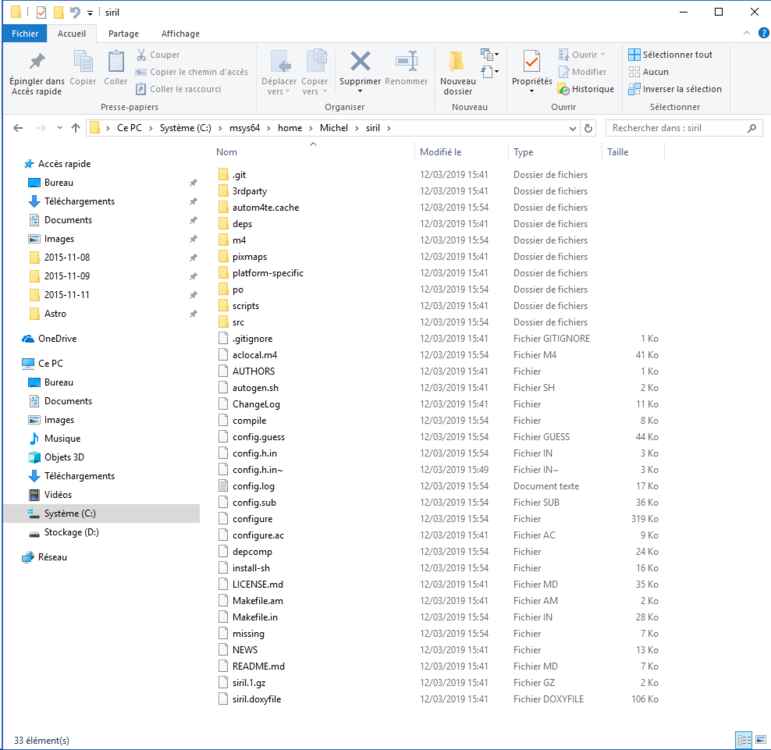The width and height of the screenshot is (771, 750).
Task: Switch to details view icon
Action: point(744,740)
